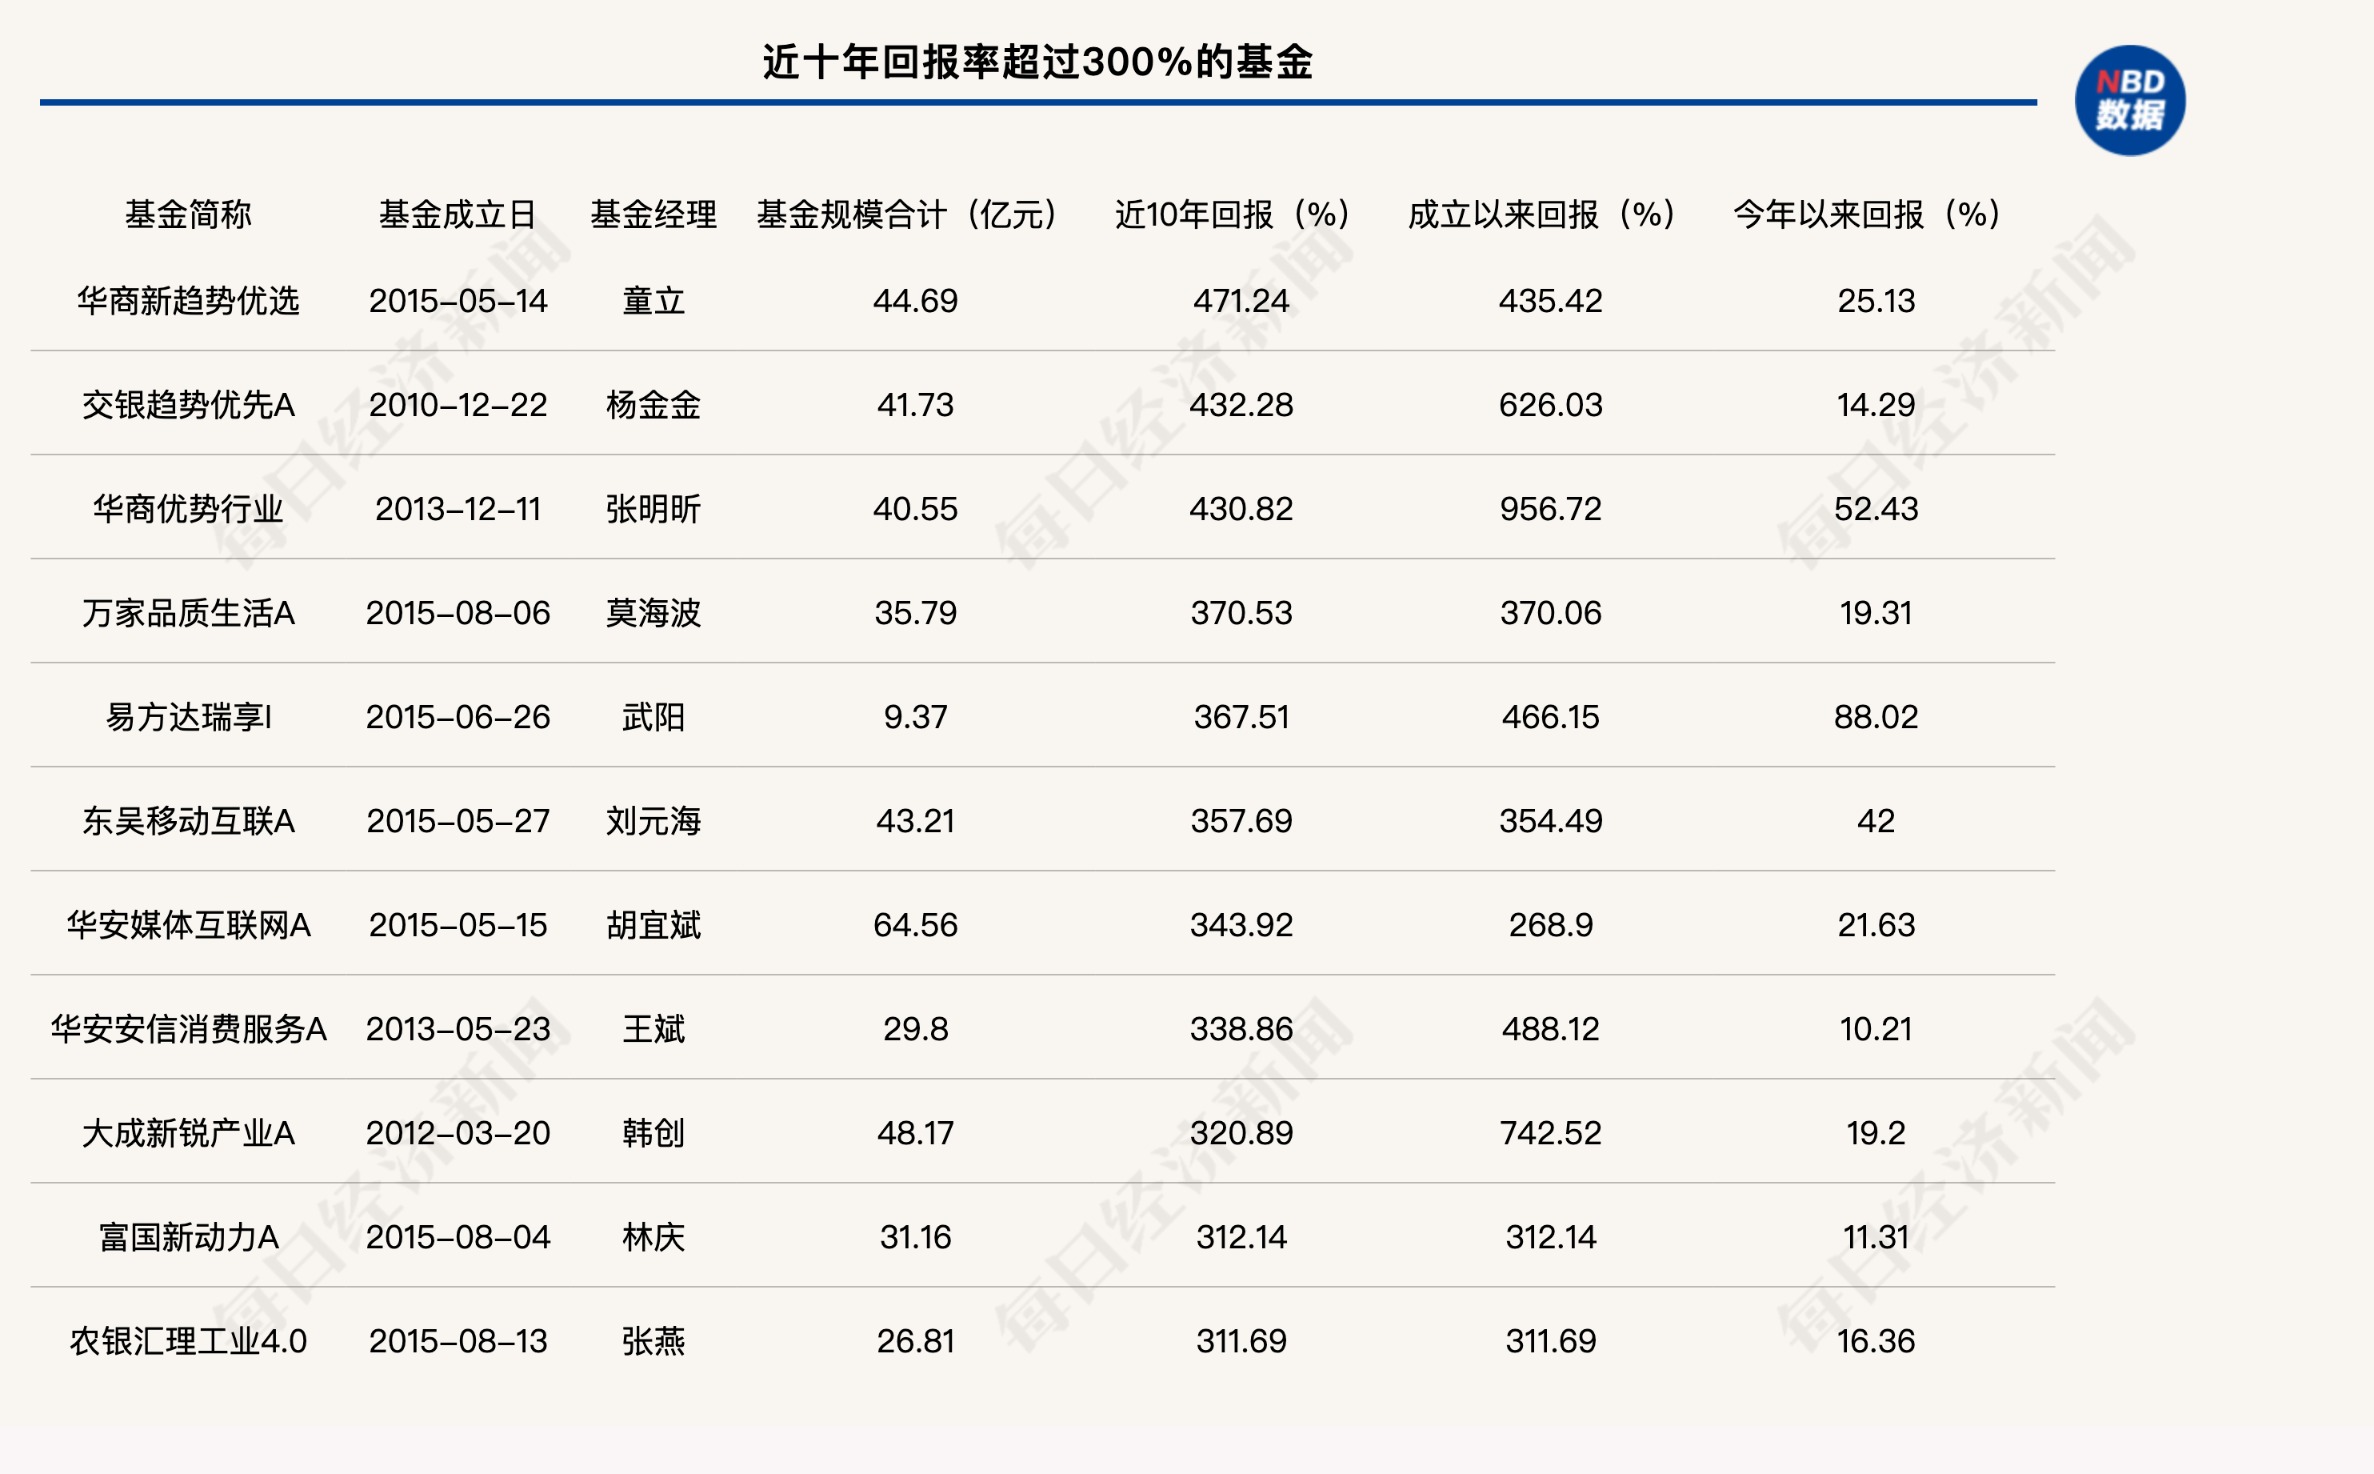Click the 基金成立日 column header
The width and height of the screenshot is (2374, 1474).
pyautogui.click(x=457, y=214)
